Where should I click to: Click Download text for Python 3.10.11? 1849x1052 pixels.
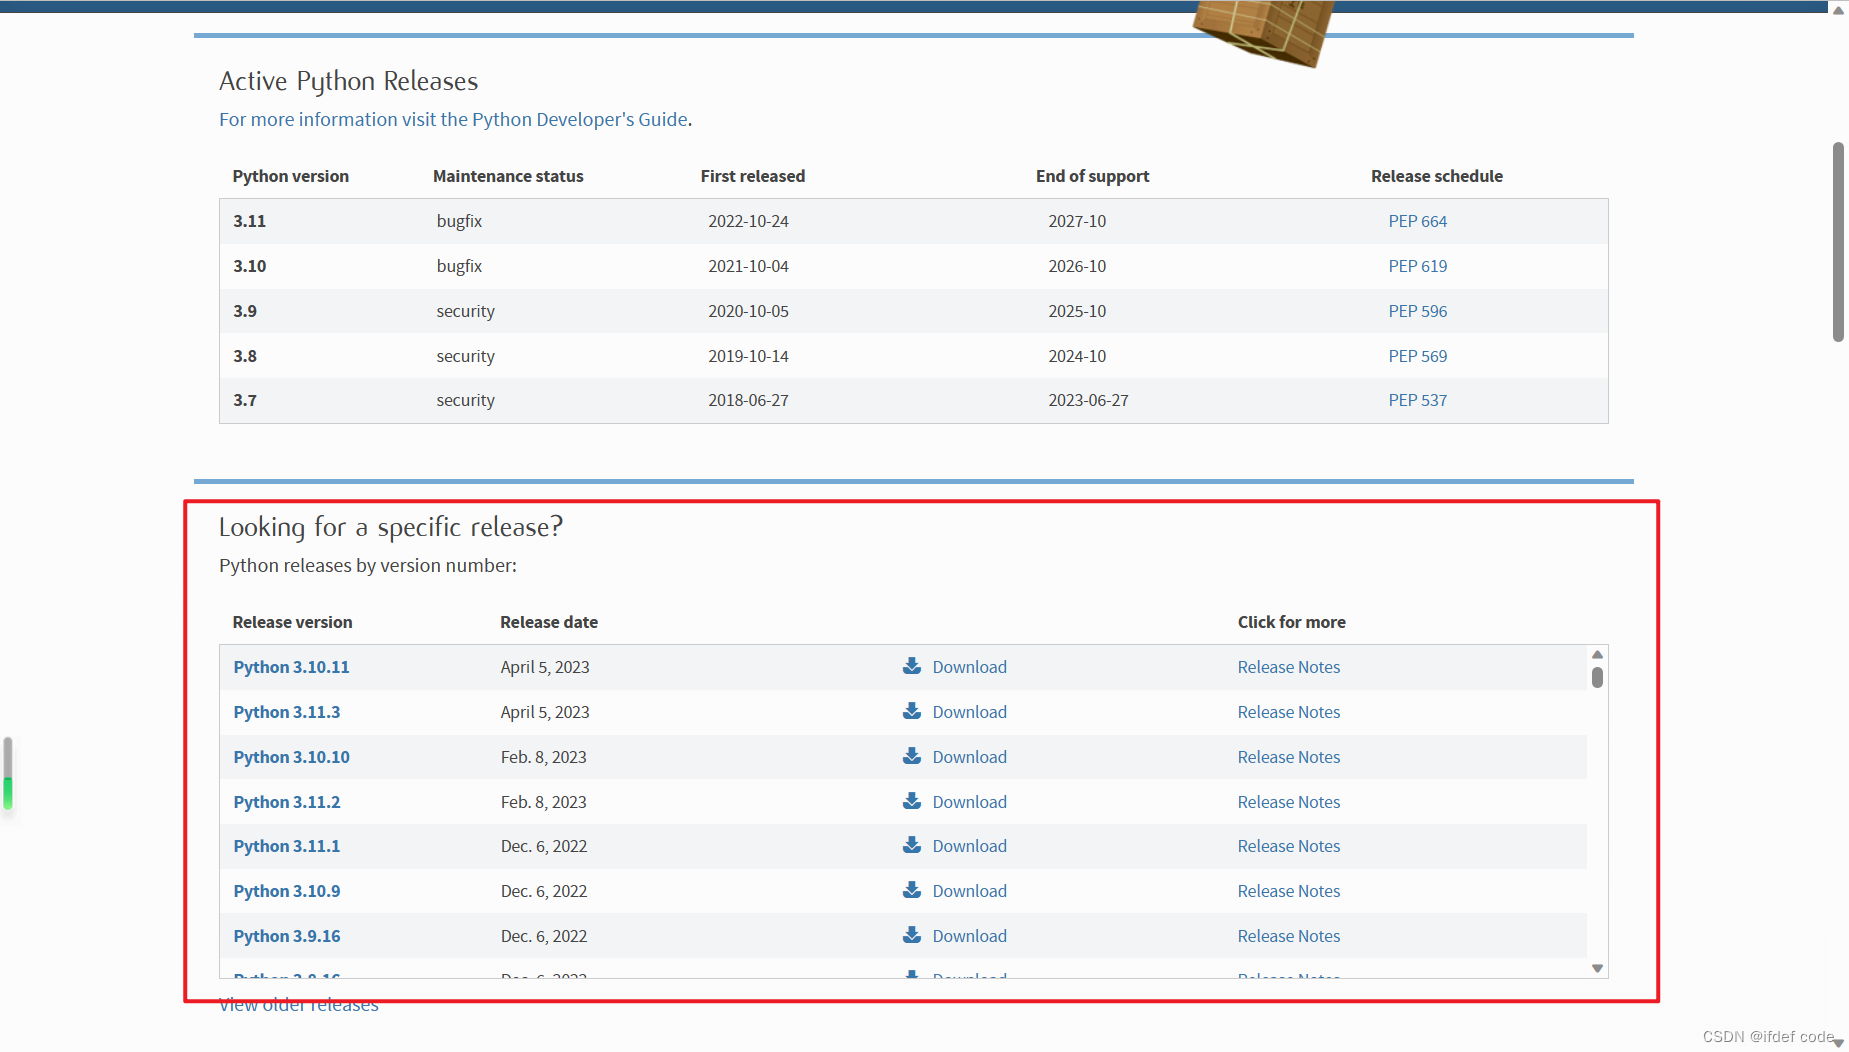tap(969, 667)
